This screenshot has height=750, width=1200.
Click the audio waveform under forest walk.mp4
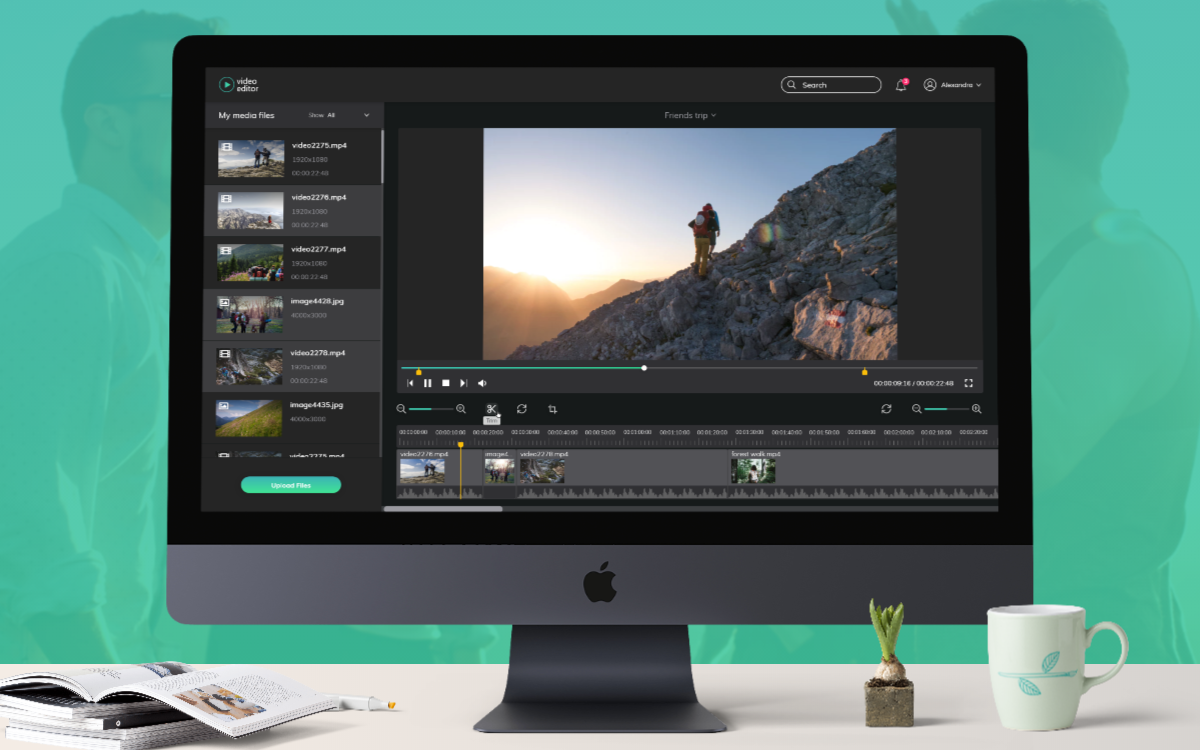(x=863, y=492)
